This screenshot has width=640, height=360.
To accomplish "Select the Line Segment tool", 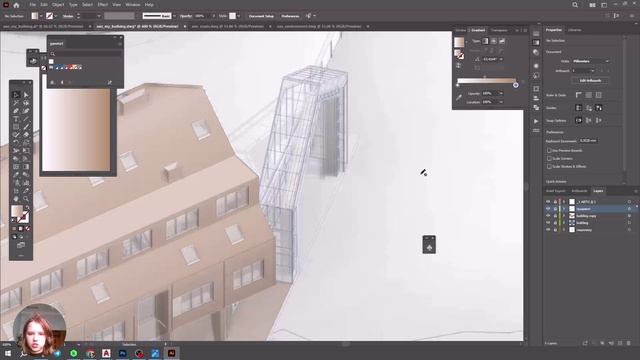I will (x=26, y=119).
